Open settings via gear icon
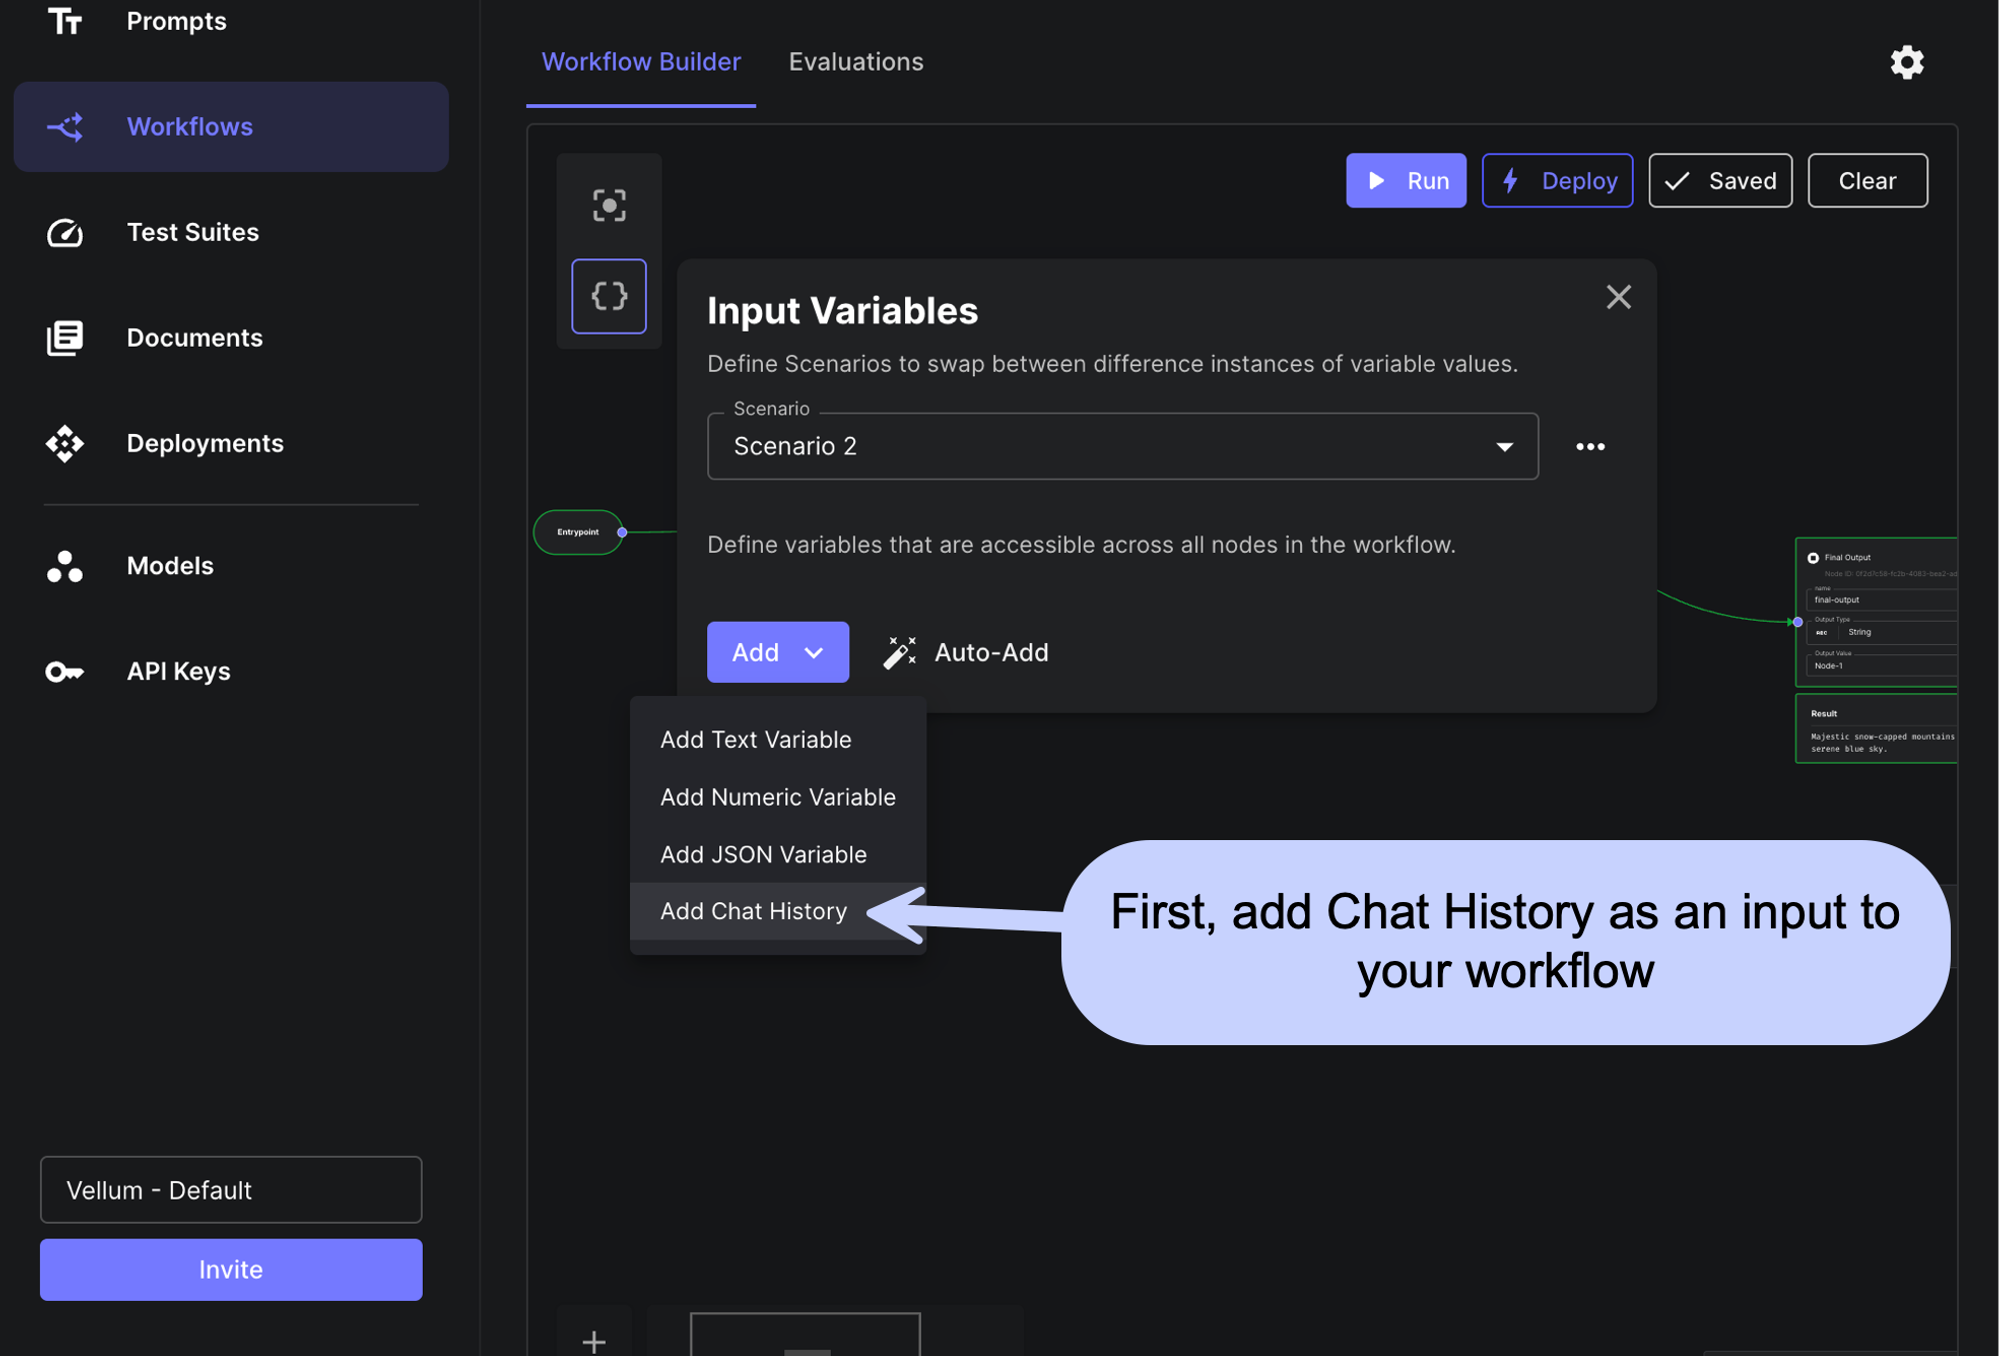Screen dimensions: 2000x1356 (x=1906, y=62)
